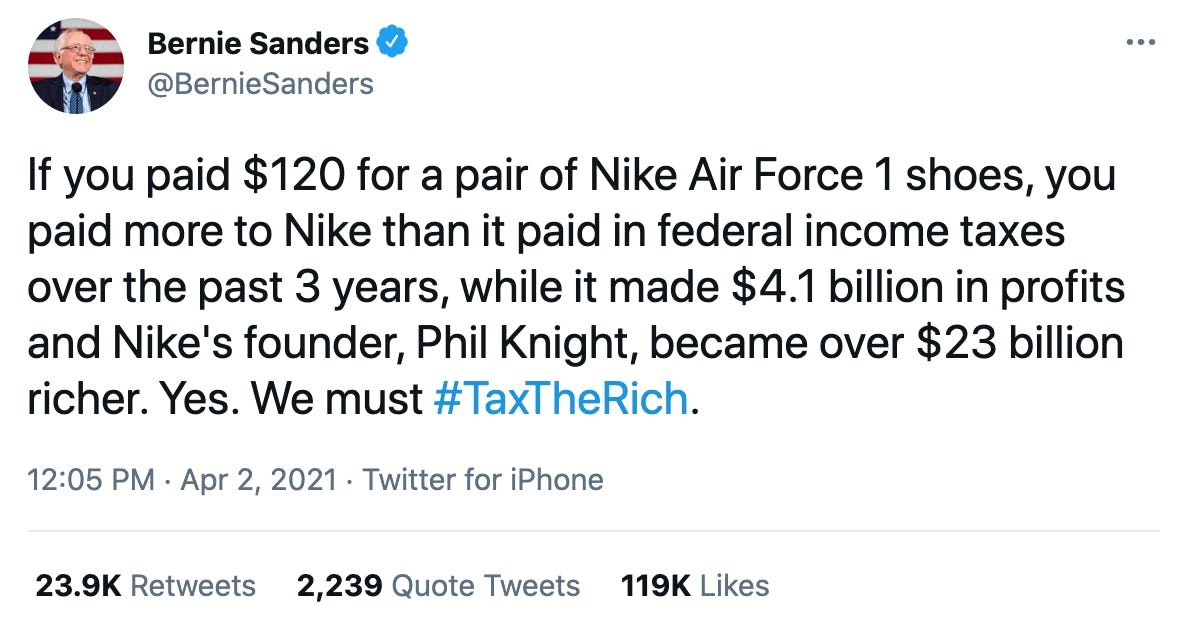Viewport: 1190px width, 634px height.
Task: Click the 'Twitter for iPhone' source label
Action: point(484,480)
